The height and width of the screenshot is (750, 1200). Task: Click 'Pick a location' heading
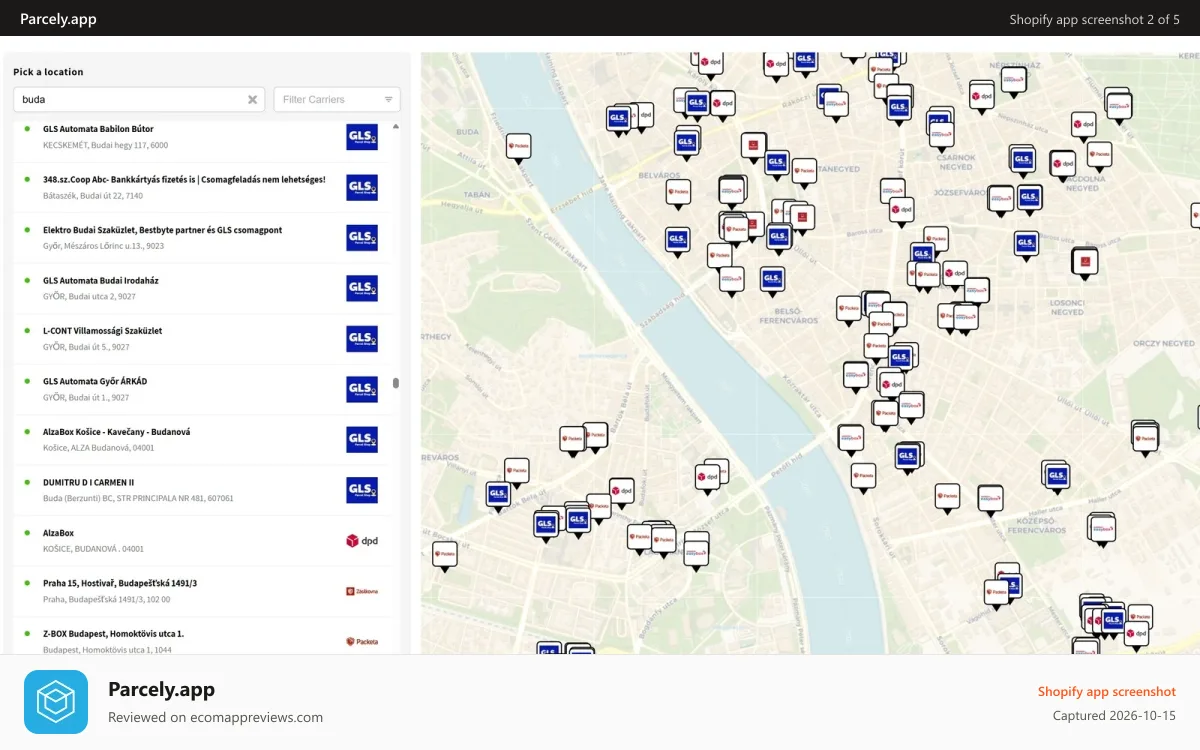click(x=48, y=72)
